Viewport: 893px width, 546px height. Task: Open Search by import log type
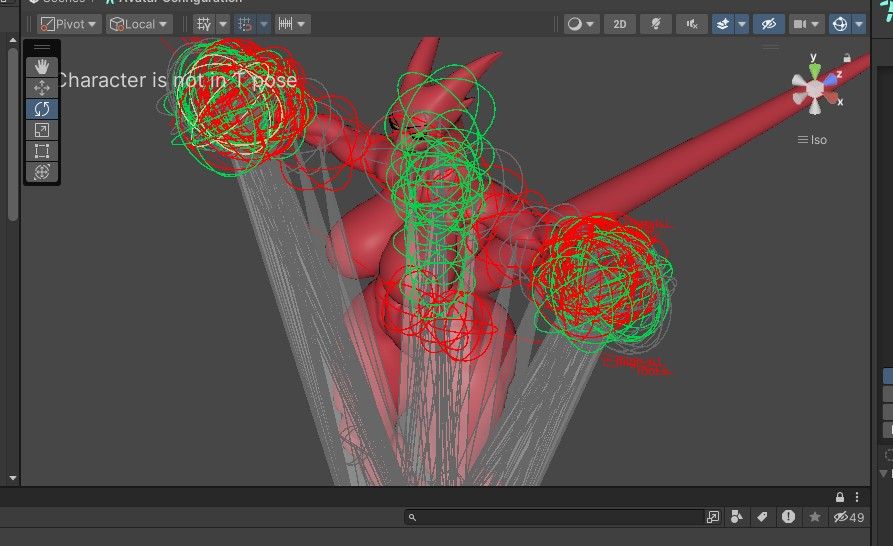click(x=788, y=517)
